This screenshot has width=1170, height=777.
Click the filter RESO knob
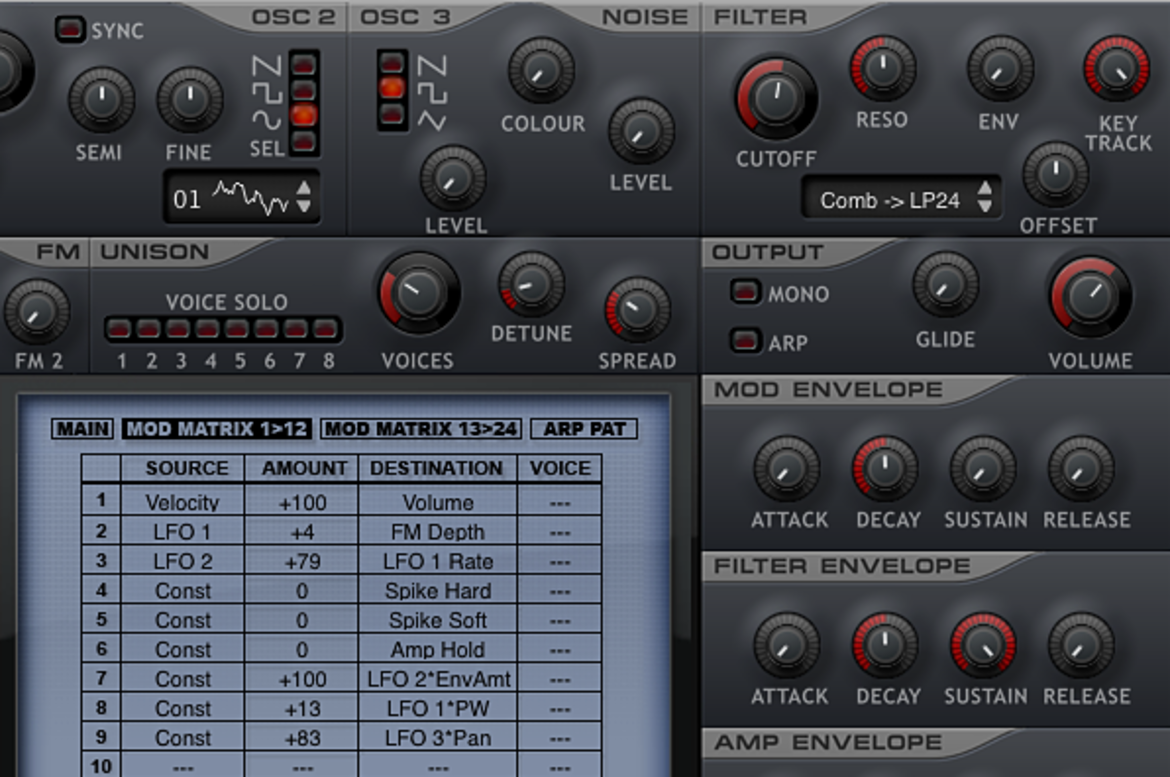click(883, 69)
